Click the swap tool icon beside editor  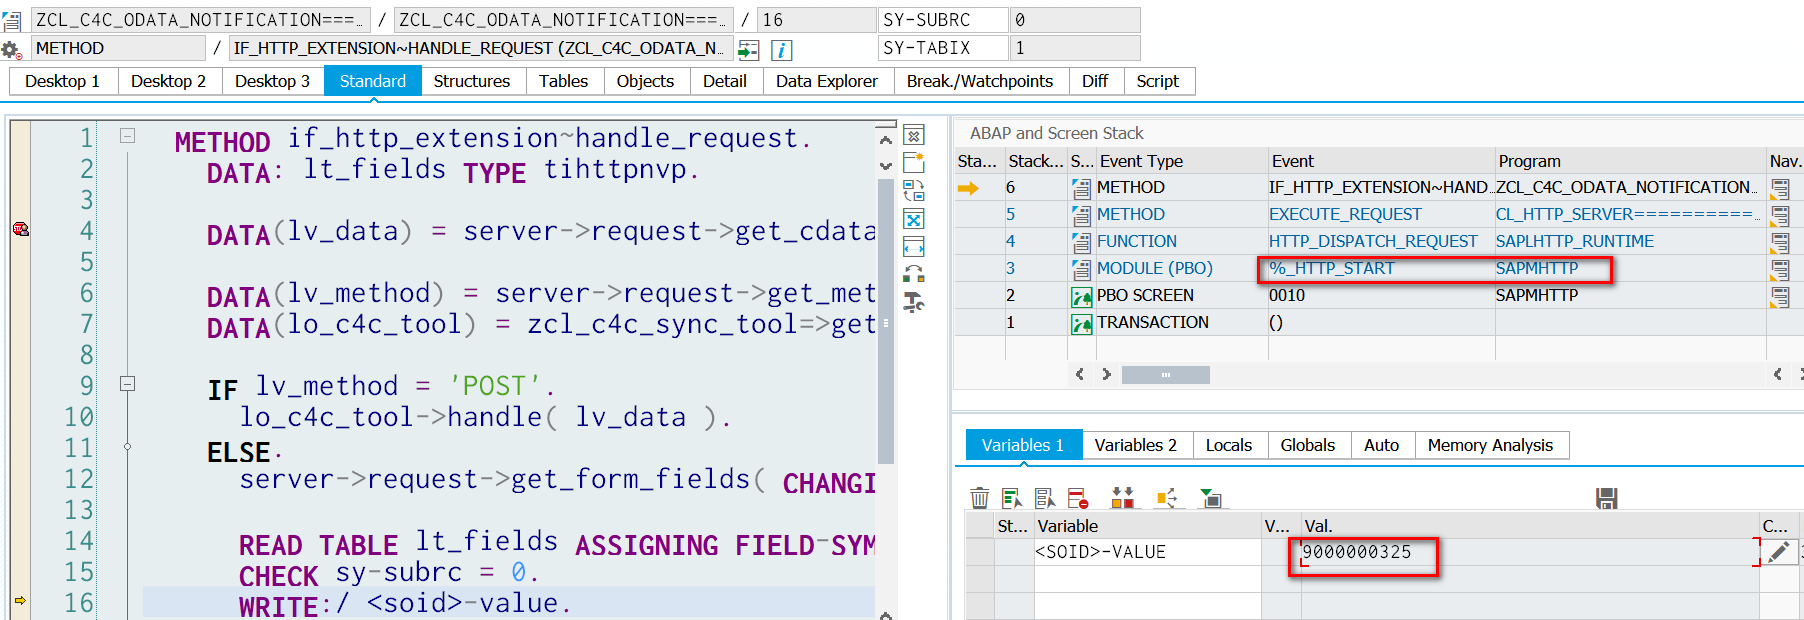coord(914,191)
